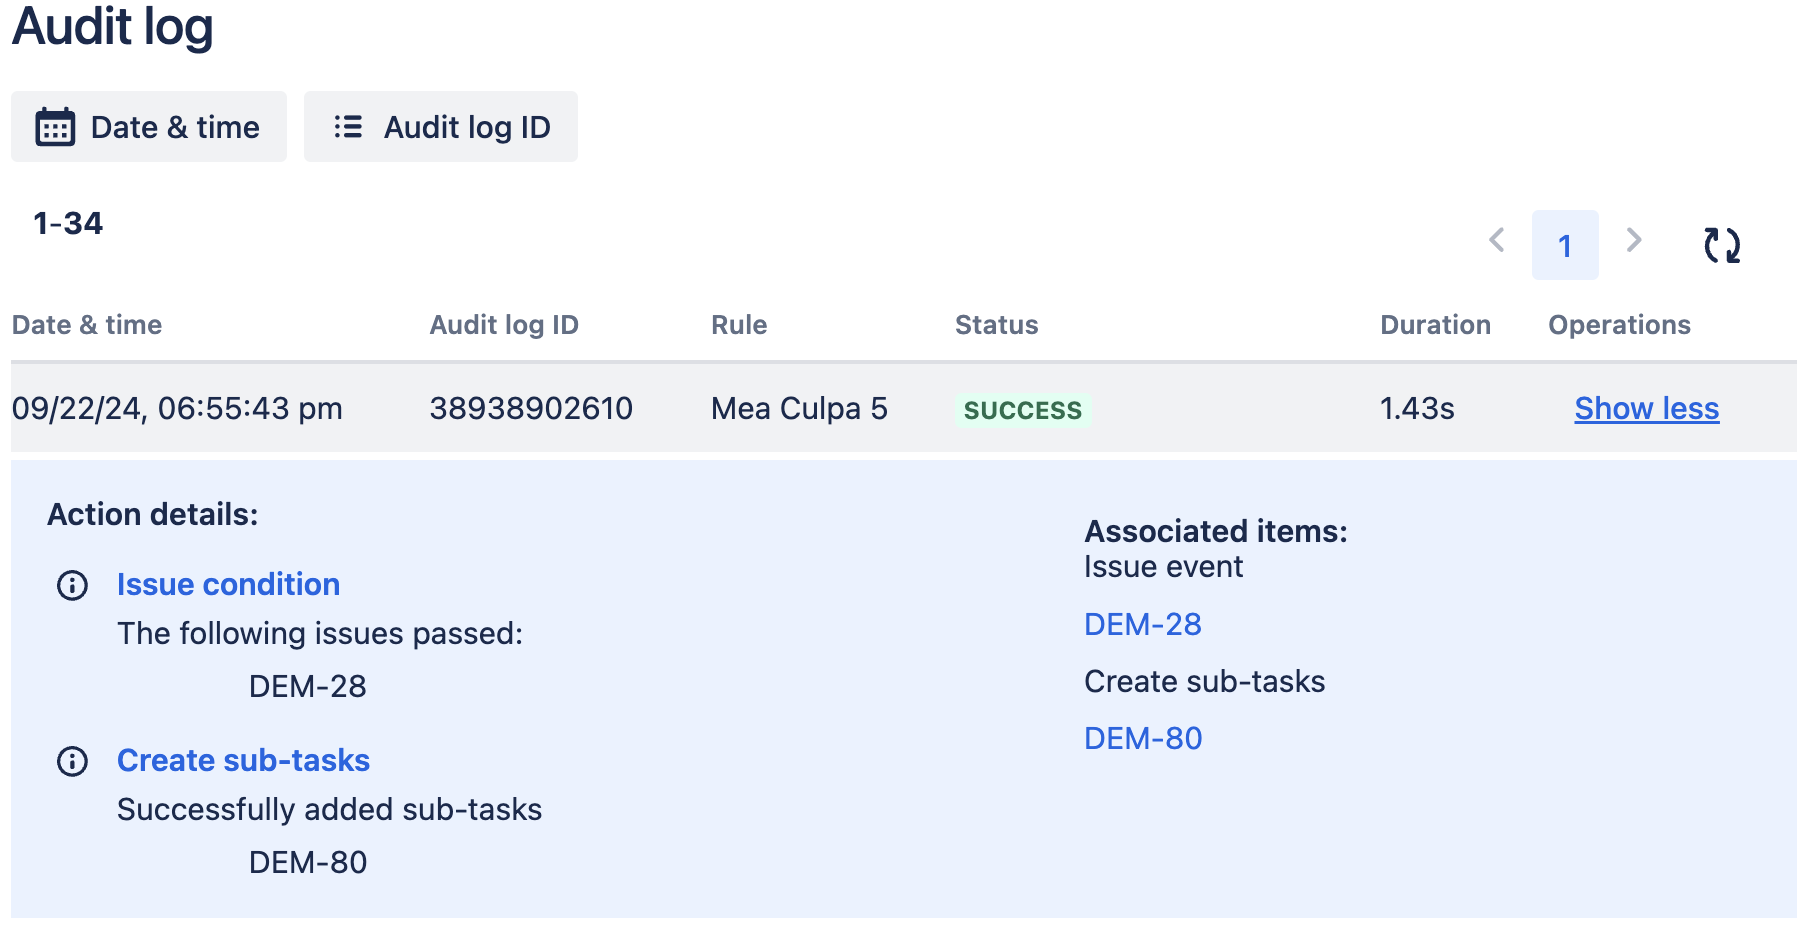
Task: Collapse row with Show less link
Action: click(1647, 408)
